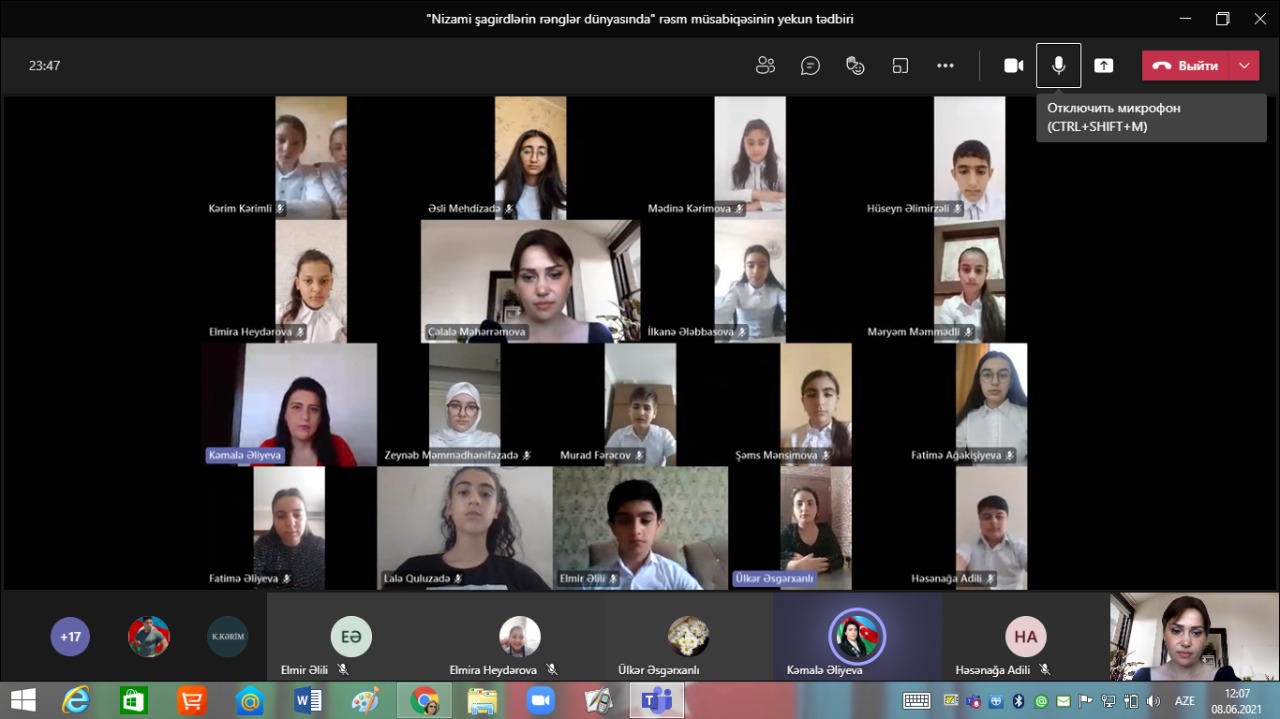
Task: Click the share content tray icon
Action: [x=1104, y=66]
